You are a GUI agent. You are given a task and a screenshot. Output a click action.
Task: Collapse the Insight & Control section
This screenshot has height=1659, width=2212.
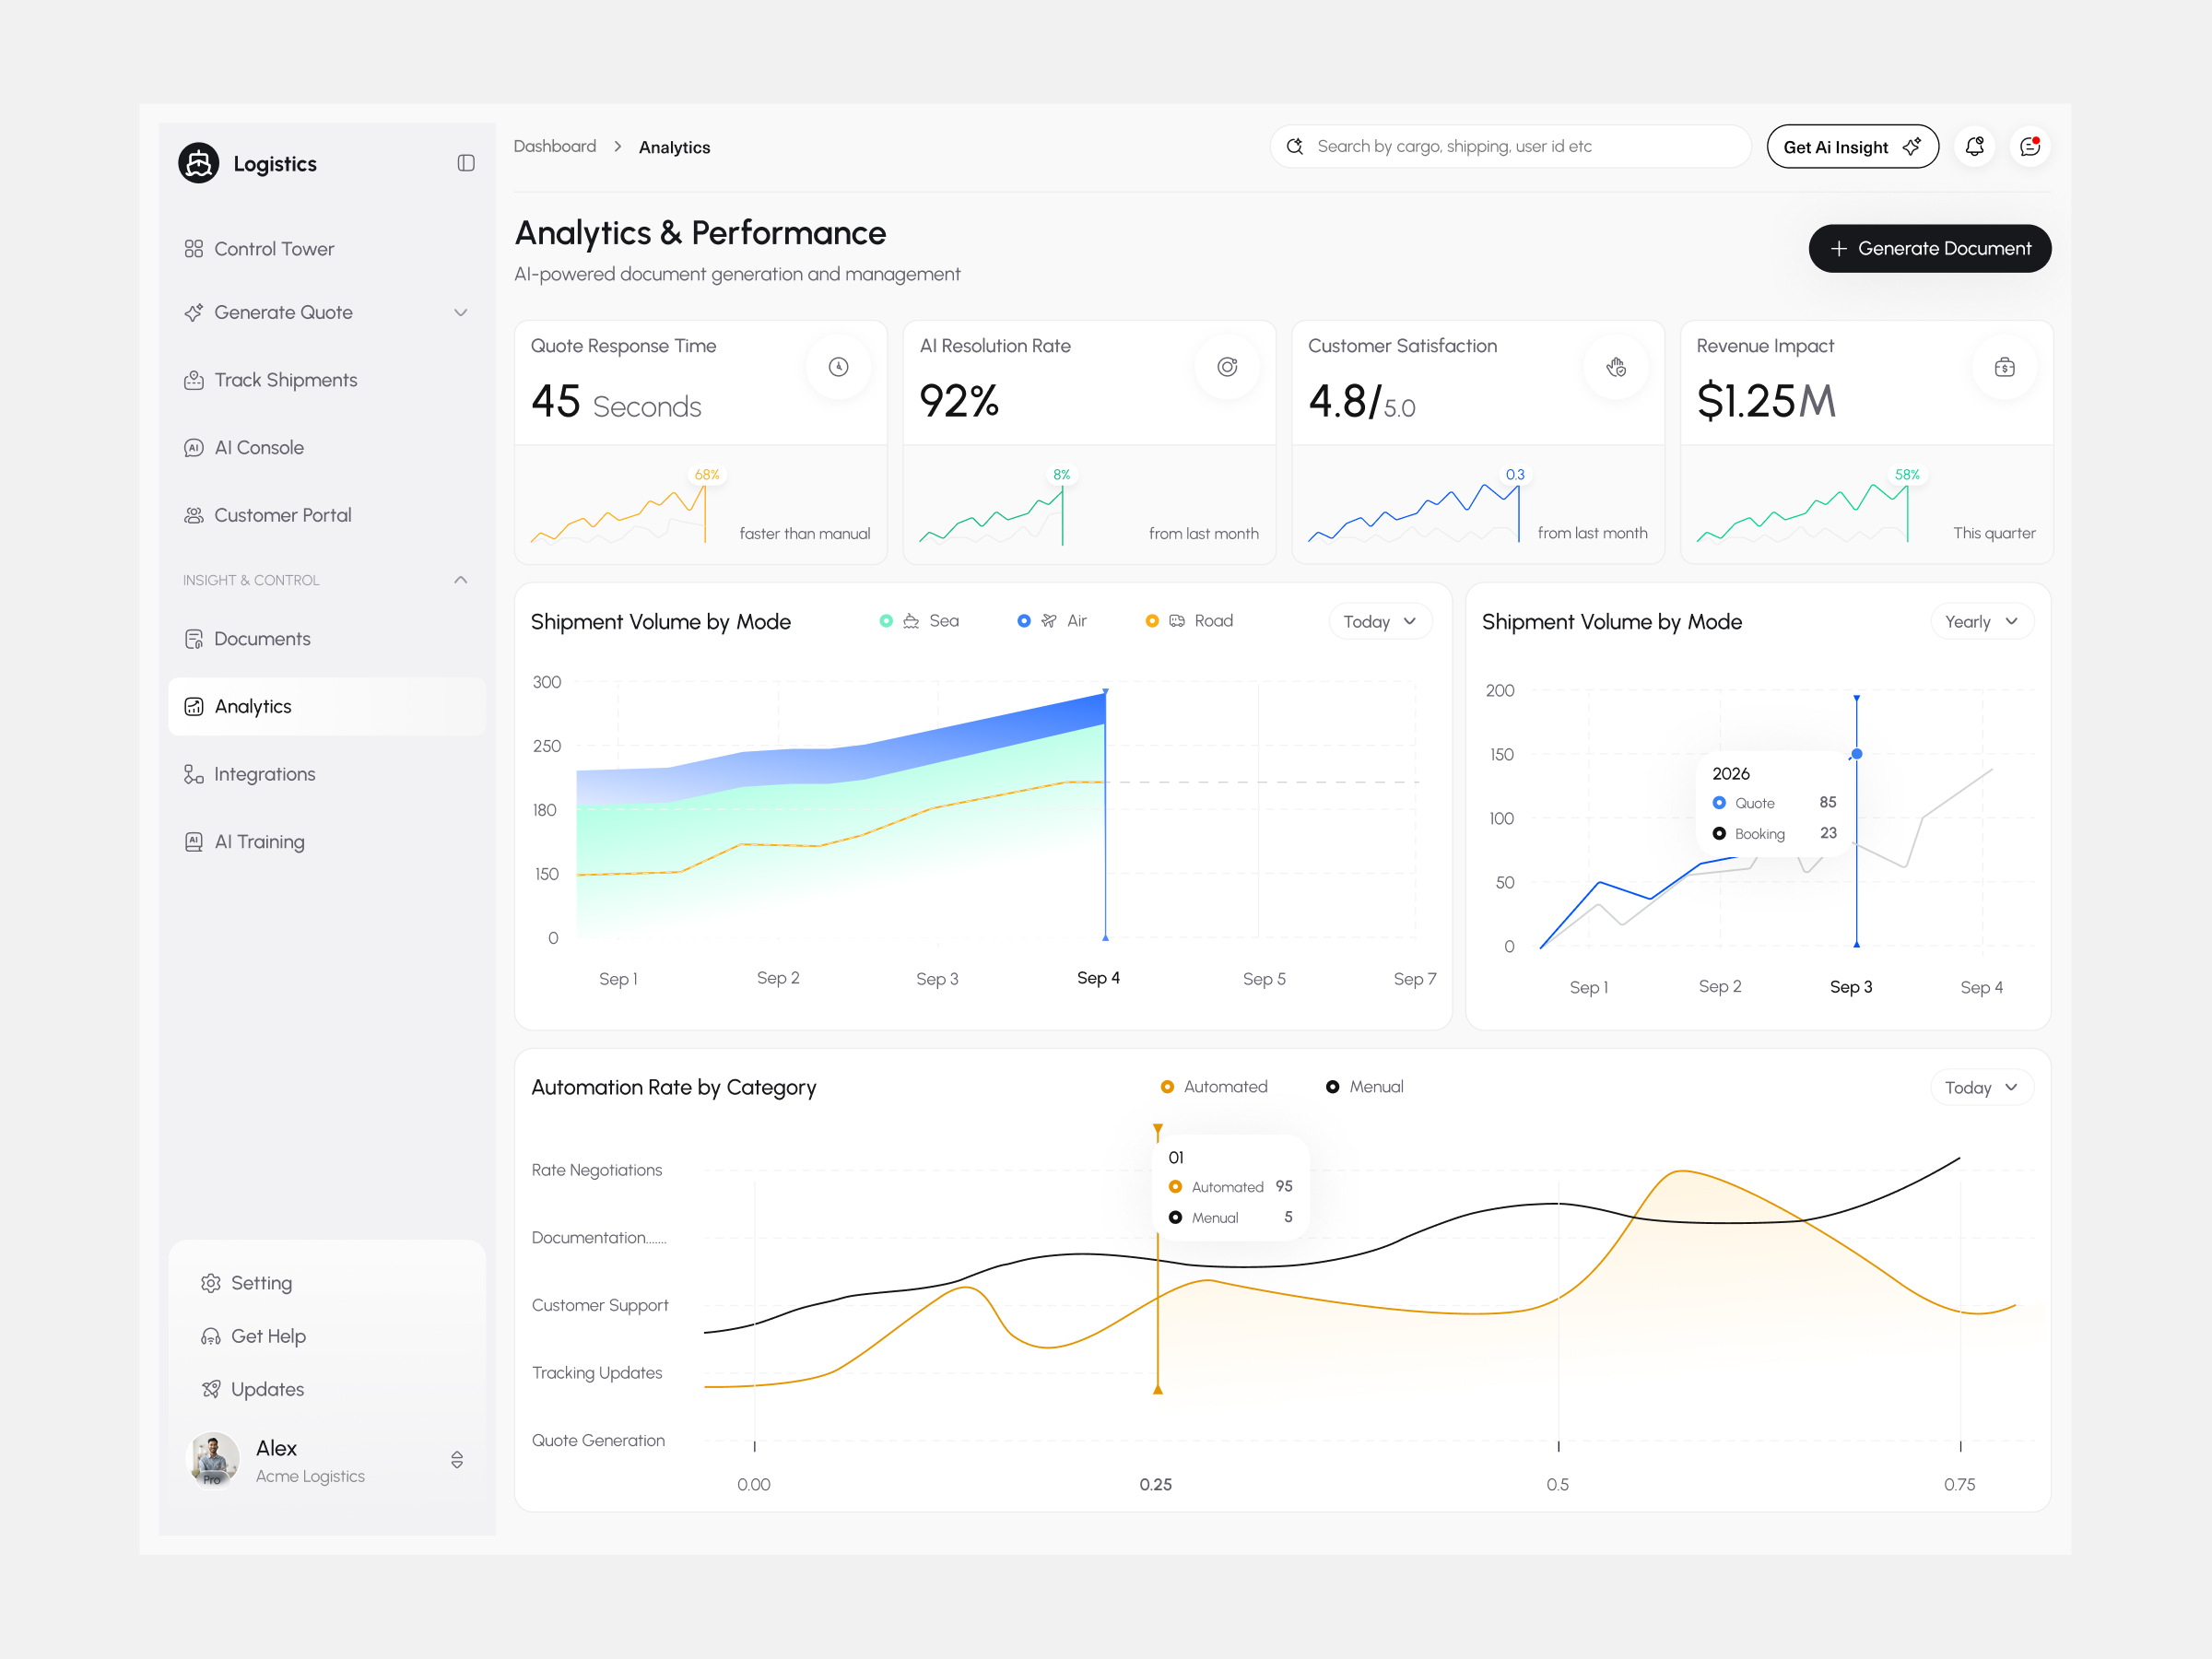461,579
